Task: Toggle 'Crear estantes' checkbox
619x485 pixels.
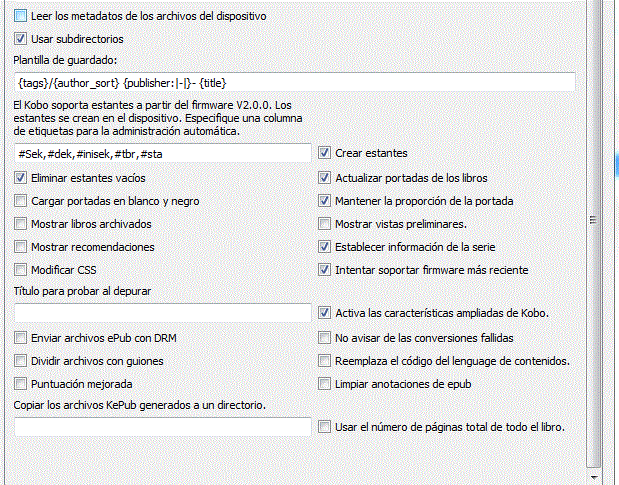Action: (x=325, y=154)
